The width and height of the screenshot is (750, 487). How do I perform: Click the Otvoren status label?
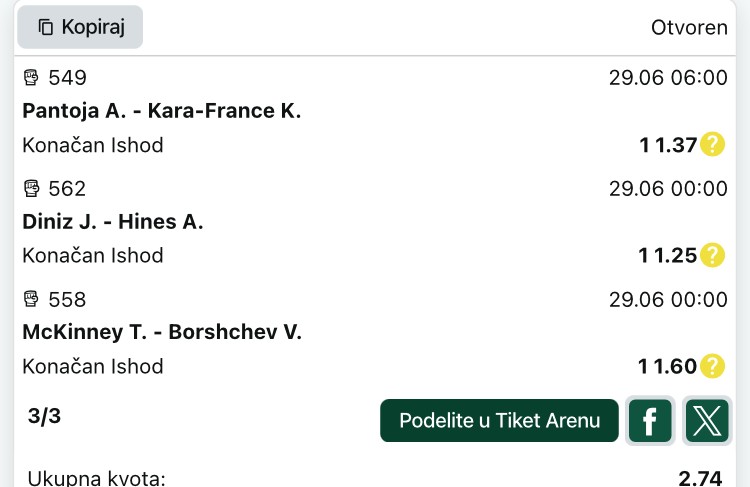(689, 28)
